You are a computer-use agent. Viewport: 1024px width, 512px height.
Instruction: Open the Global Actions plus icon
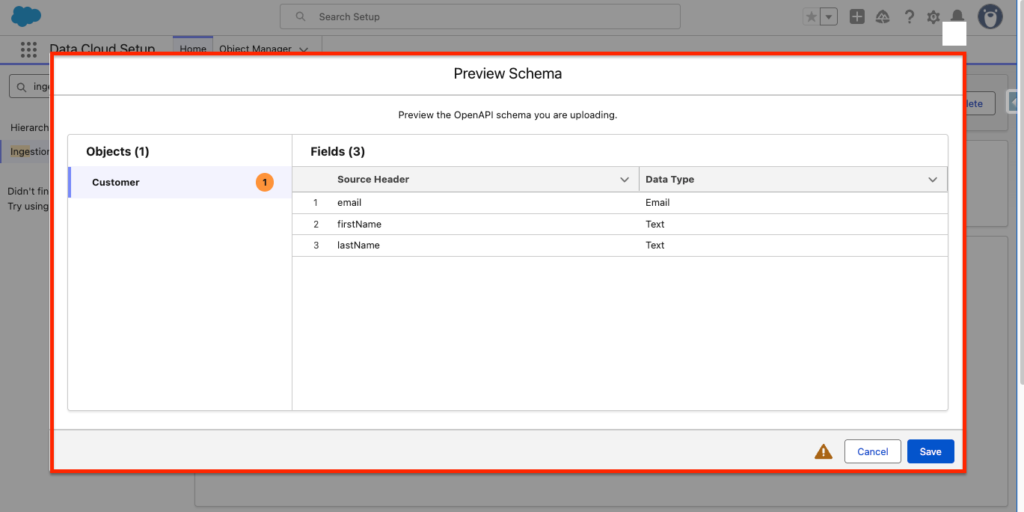857,17
